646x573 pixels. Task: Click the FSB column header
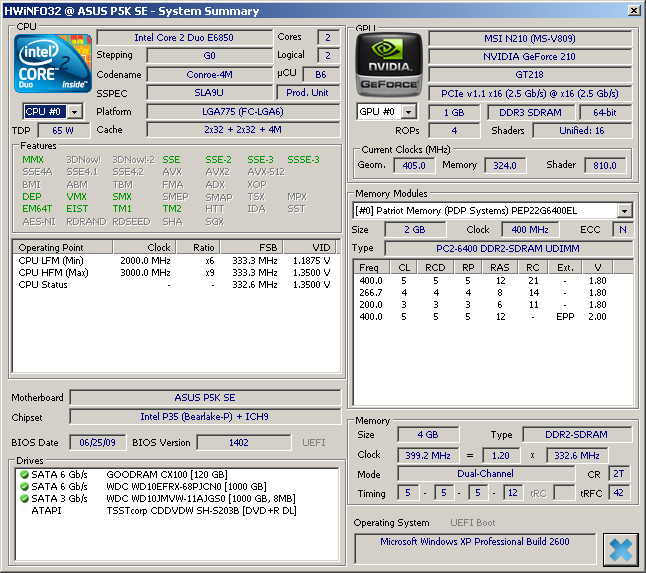(251, 248)
